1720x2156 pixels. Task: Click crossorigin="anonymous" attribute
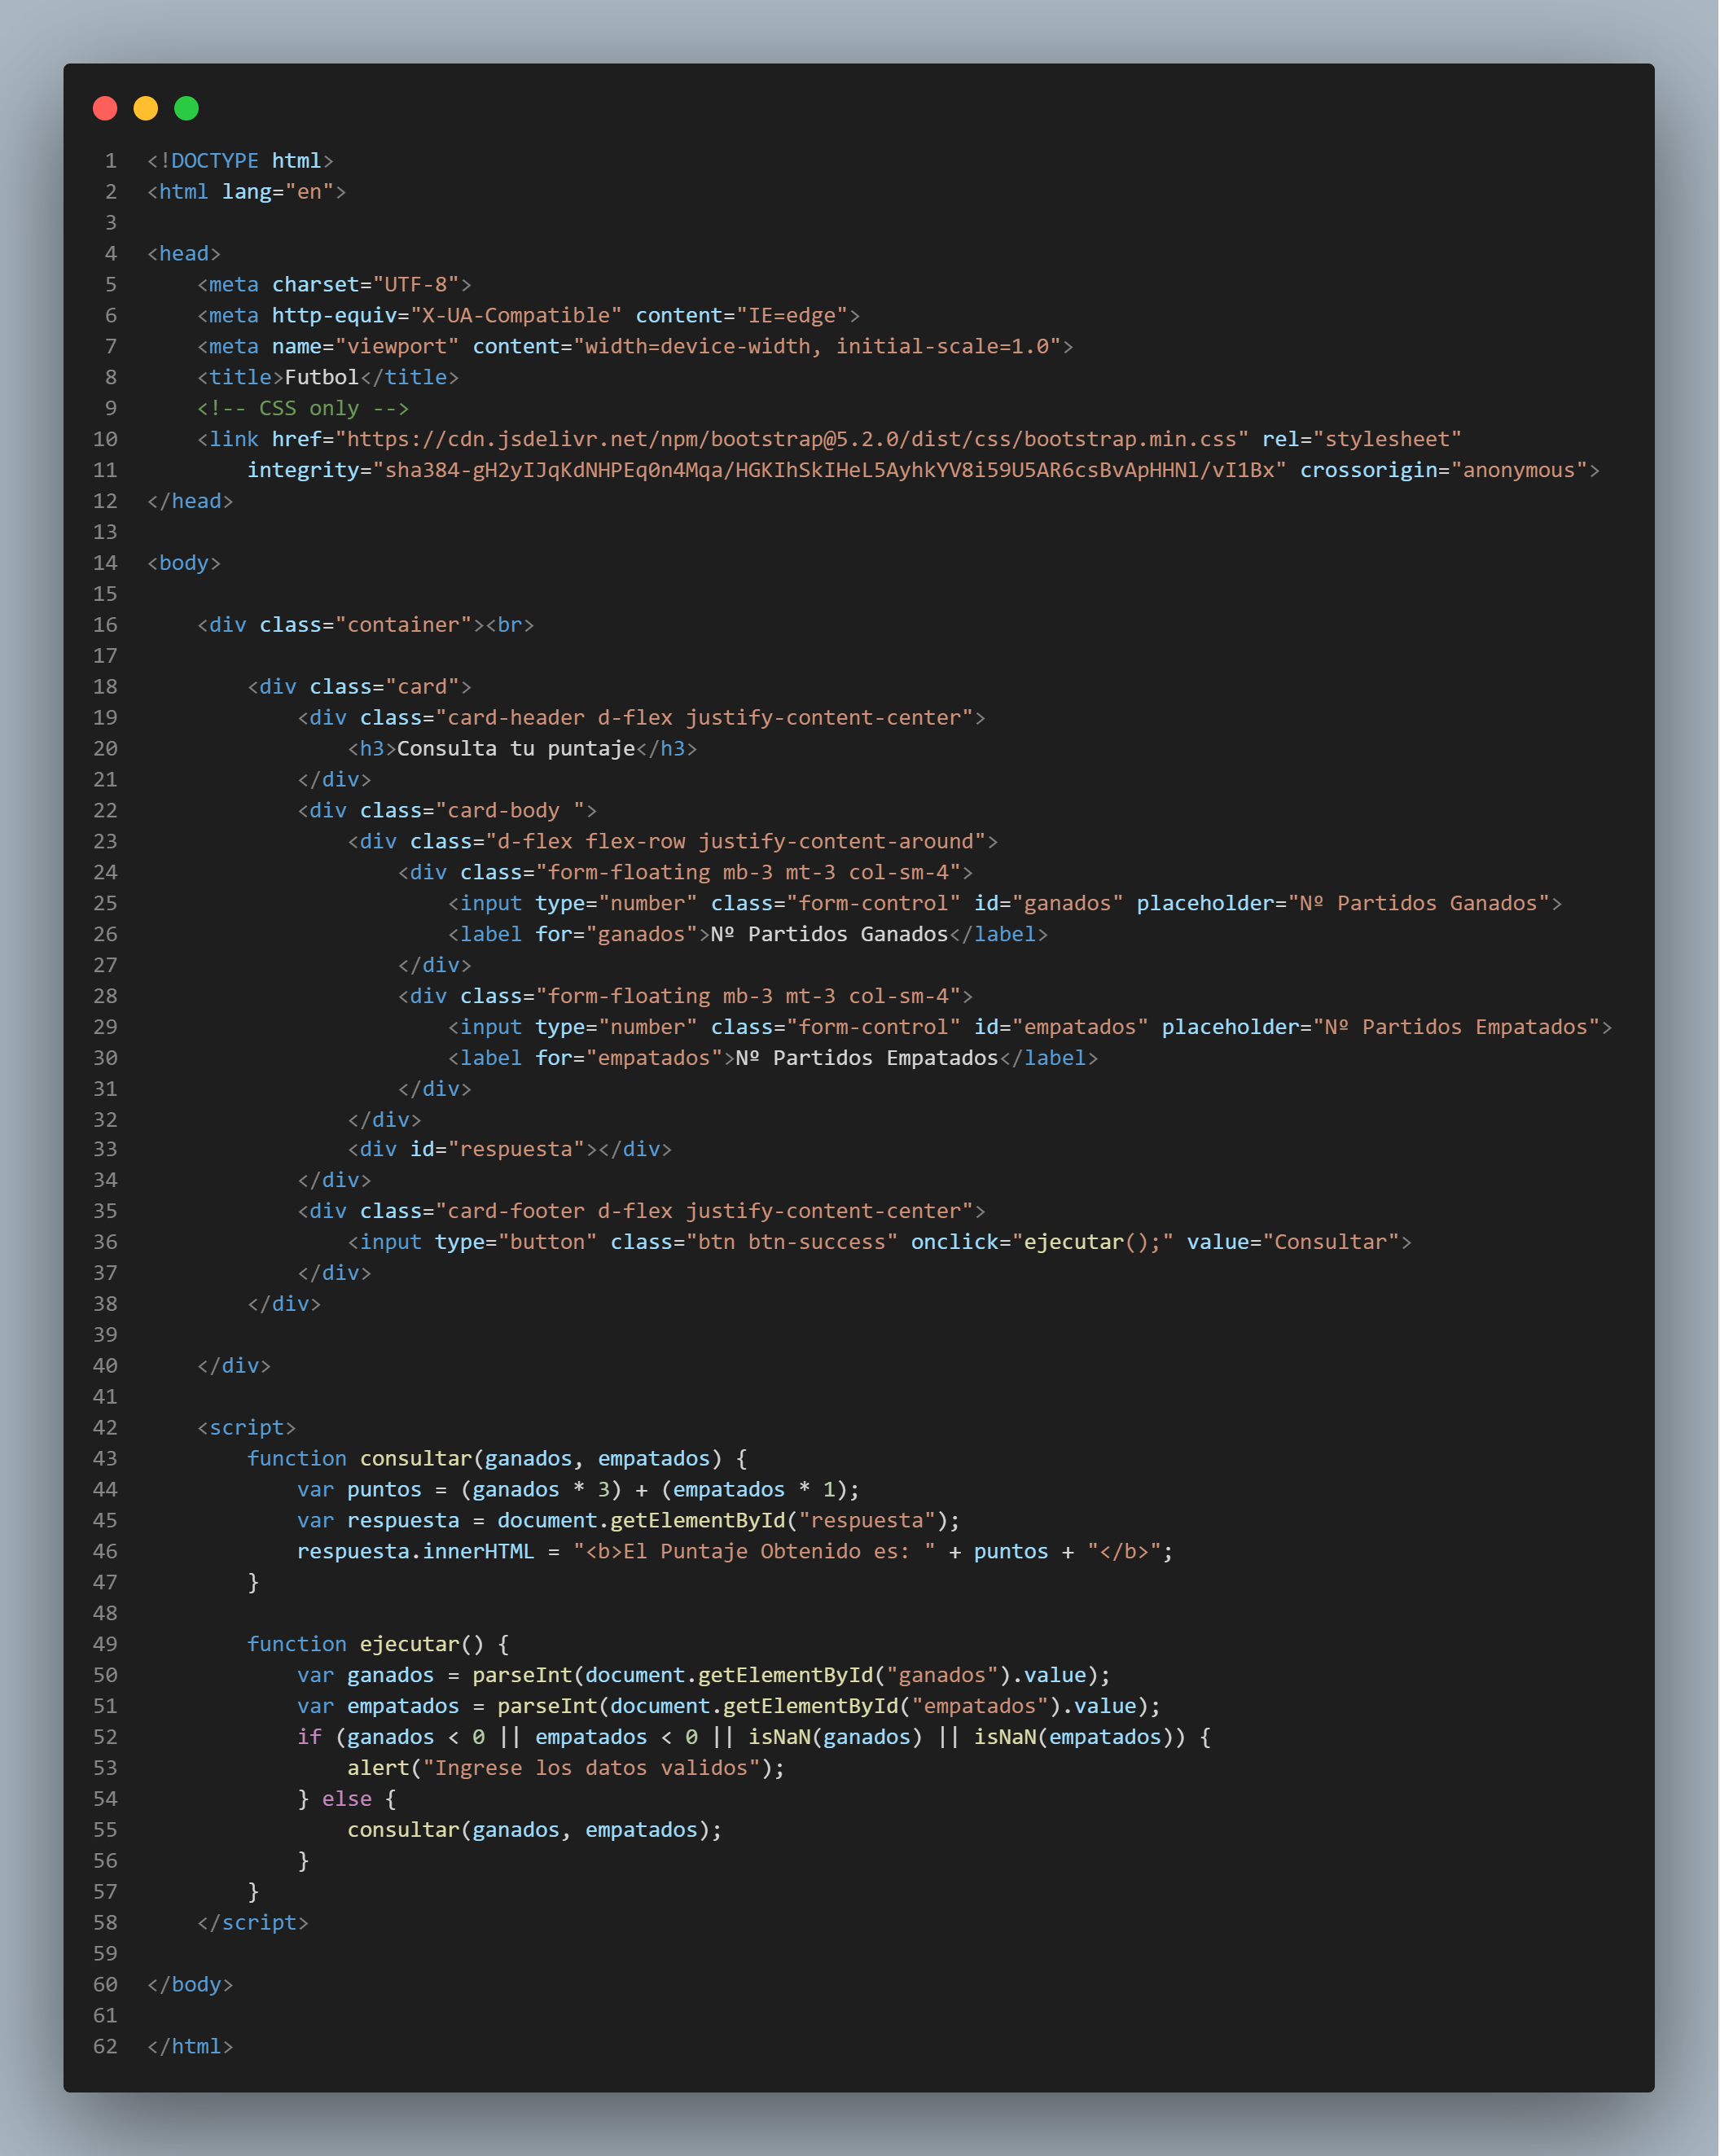tap(1443, 471)
